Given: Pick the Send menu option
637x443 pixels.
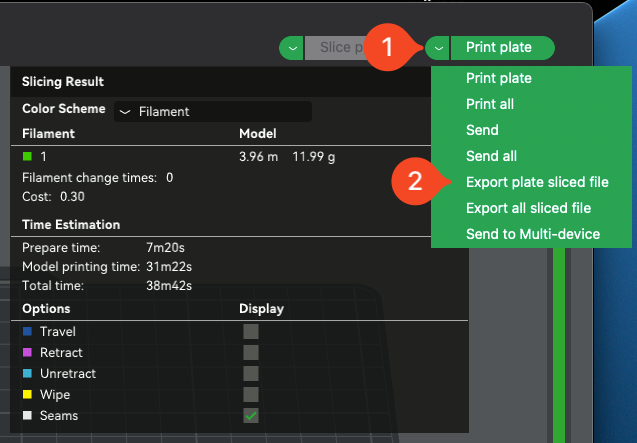Looking at the screenshot, I should [482, 130].
